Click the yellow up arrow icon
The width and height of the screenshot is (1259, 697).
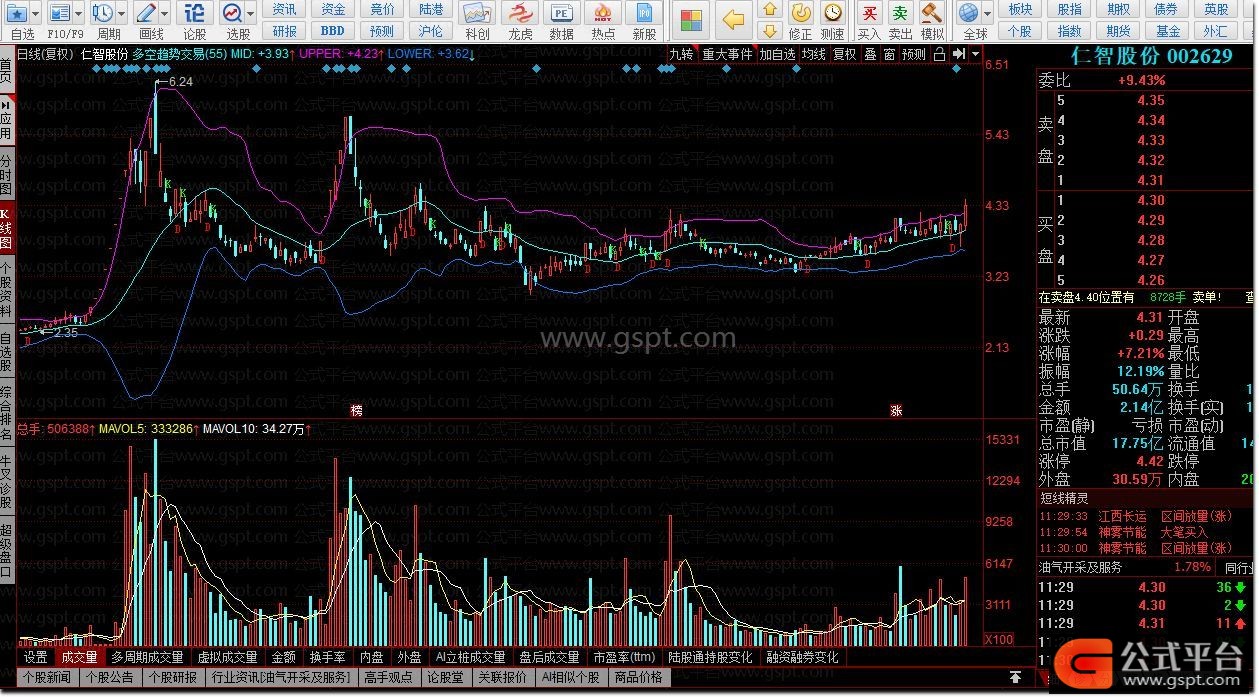(x=769, y=10)
